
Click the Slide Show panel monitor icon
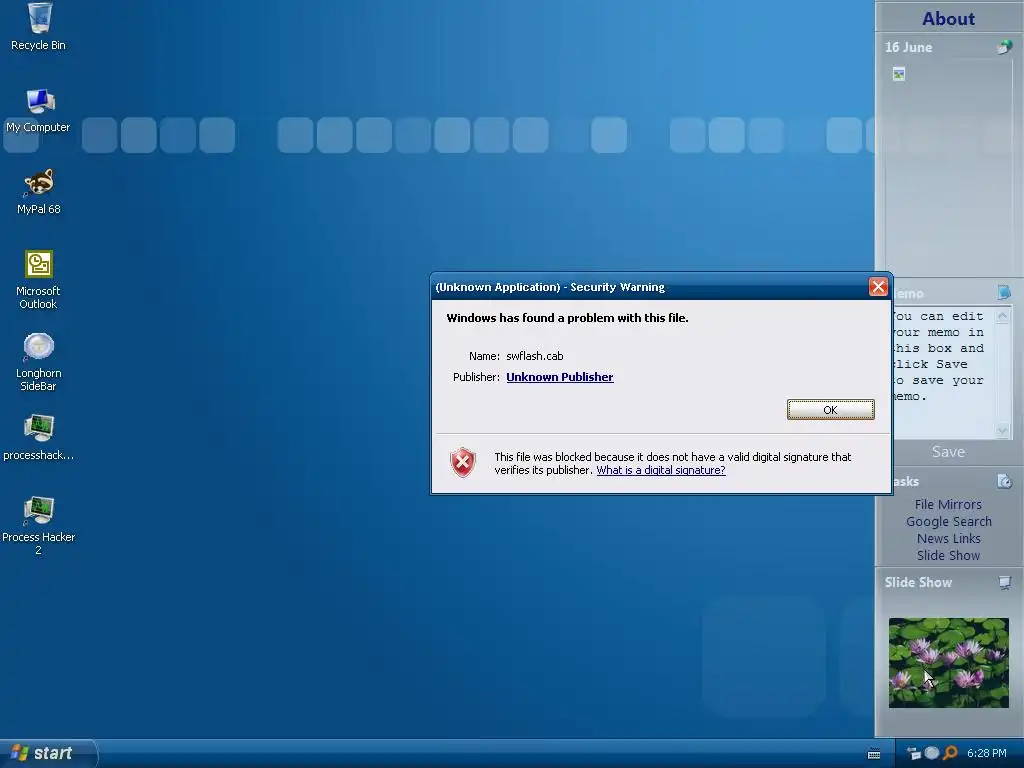[x=1004, y=583]
